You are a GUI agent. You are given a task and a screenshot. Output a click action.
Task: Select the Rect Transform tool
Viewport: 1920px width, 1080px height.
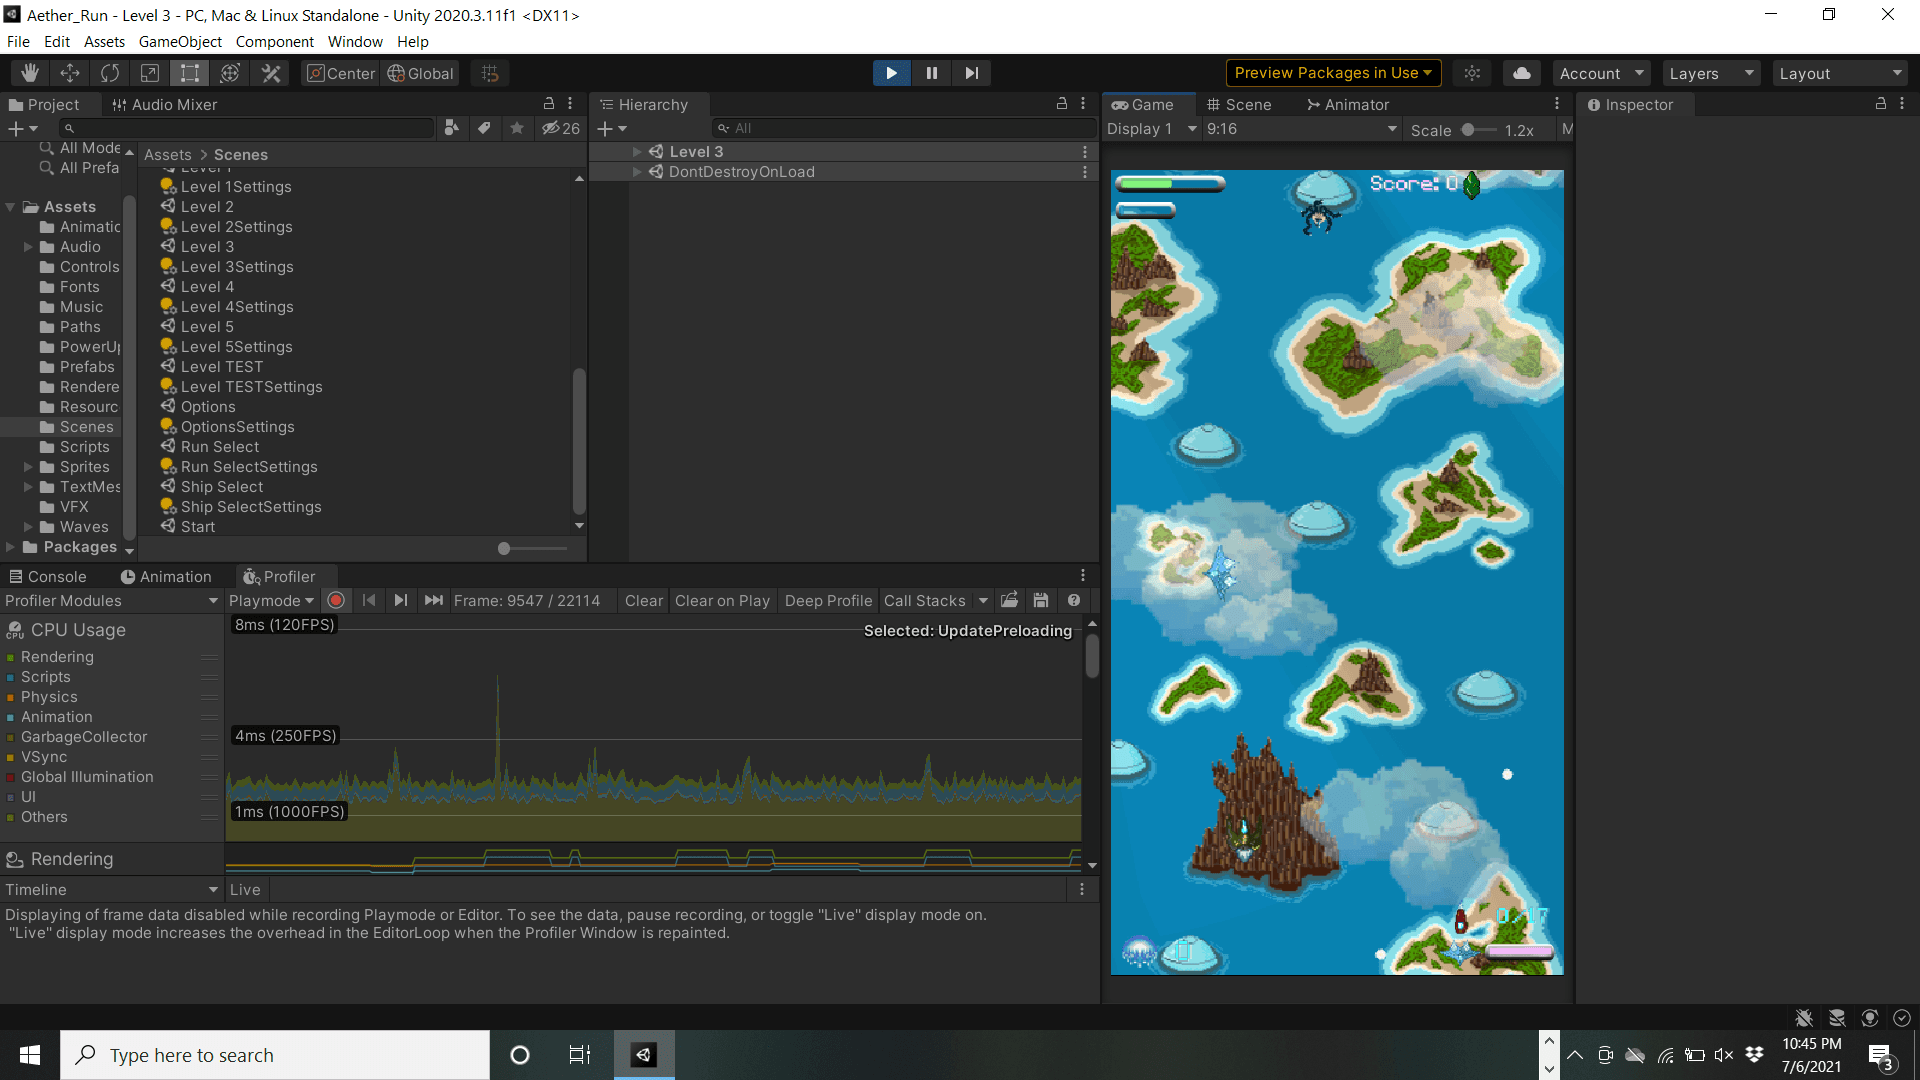[190, 73]
